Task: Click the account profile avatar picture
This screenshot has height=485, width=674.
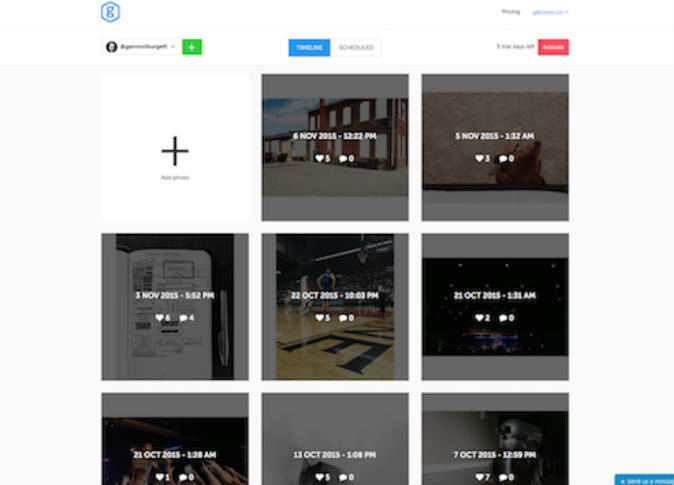Action: 111,47
